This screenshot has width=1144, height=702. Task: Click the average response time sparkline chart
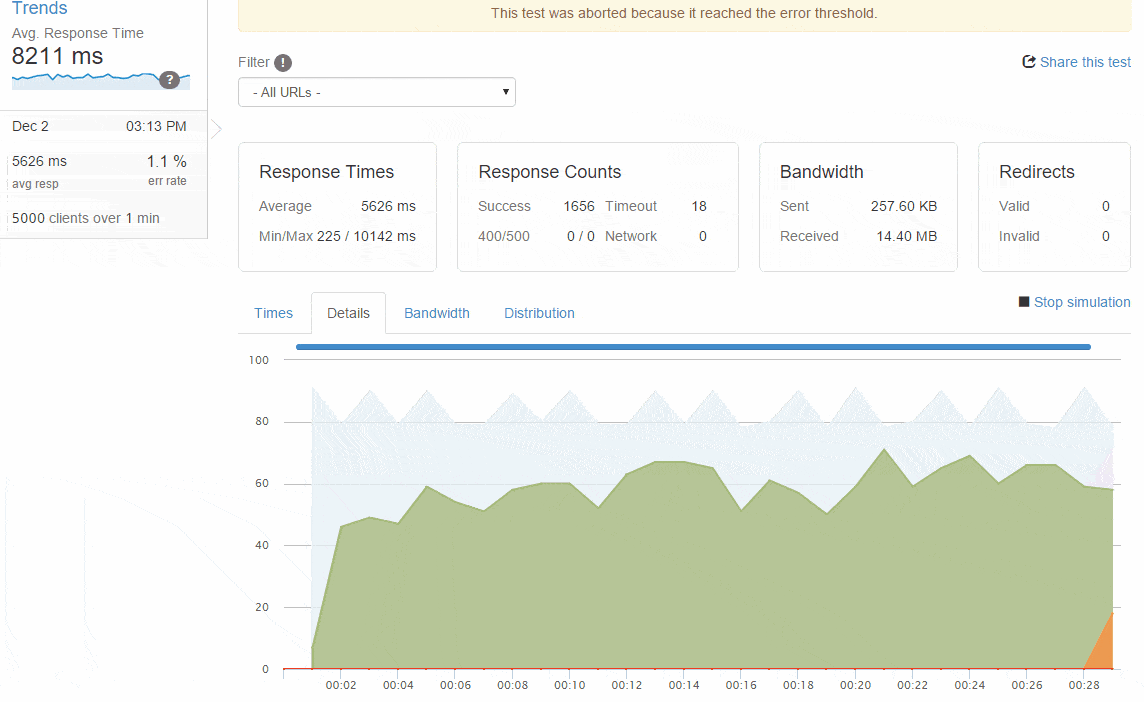(101, 80)
